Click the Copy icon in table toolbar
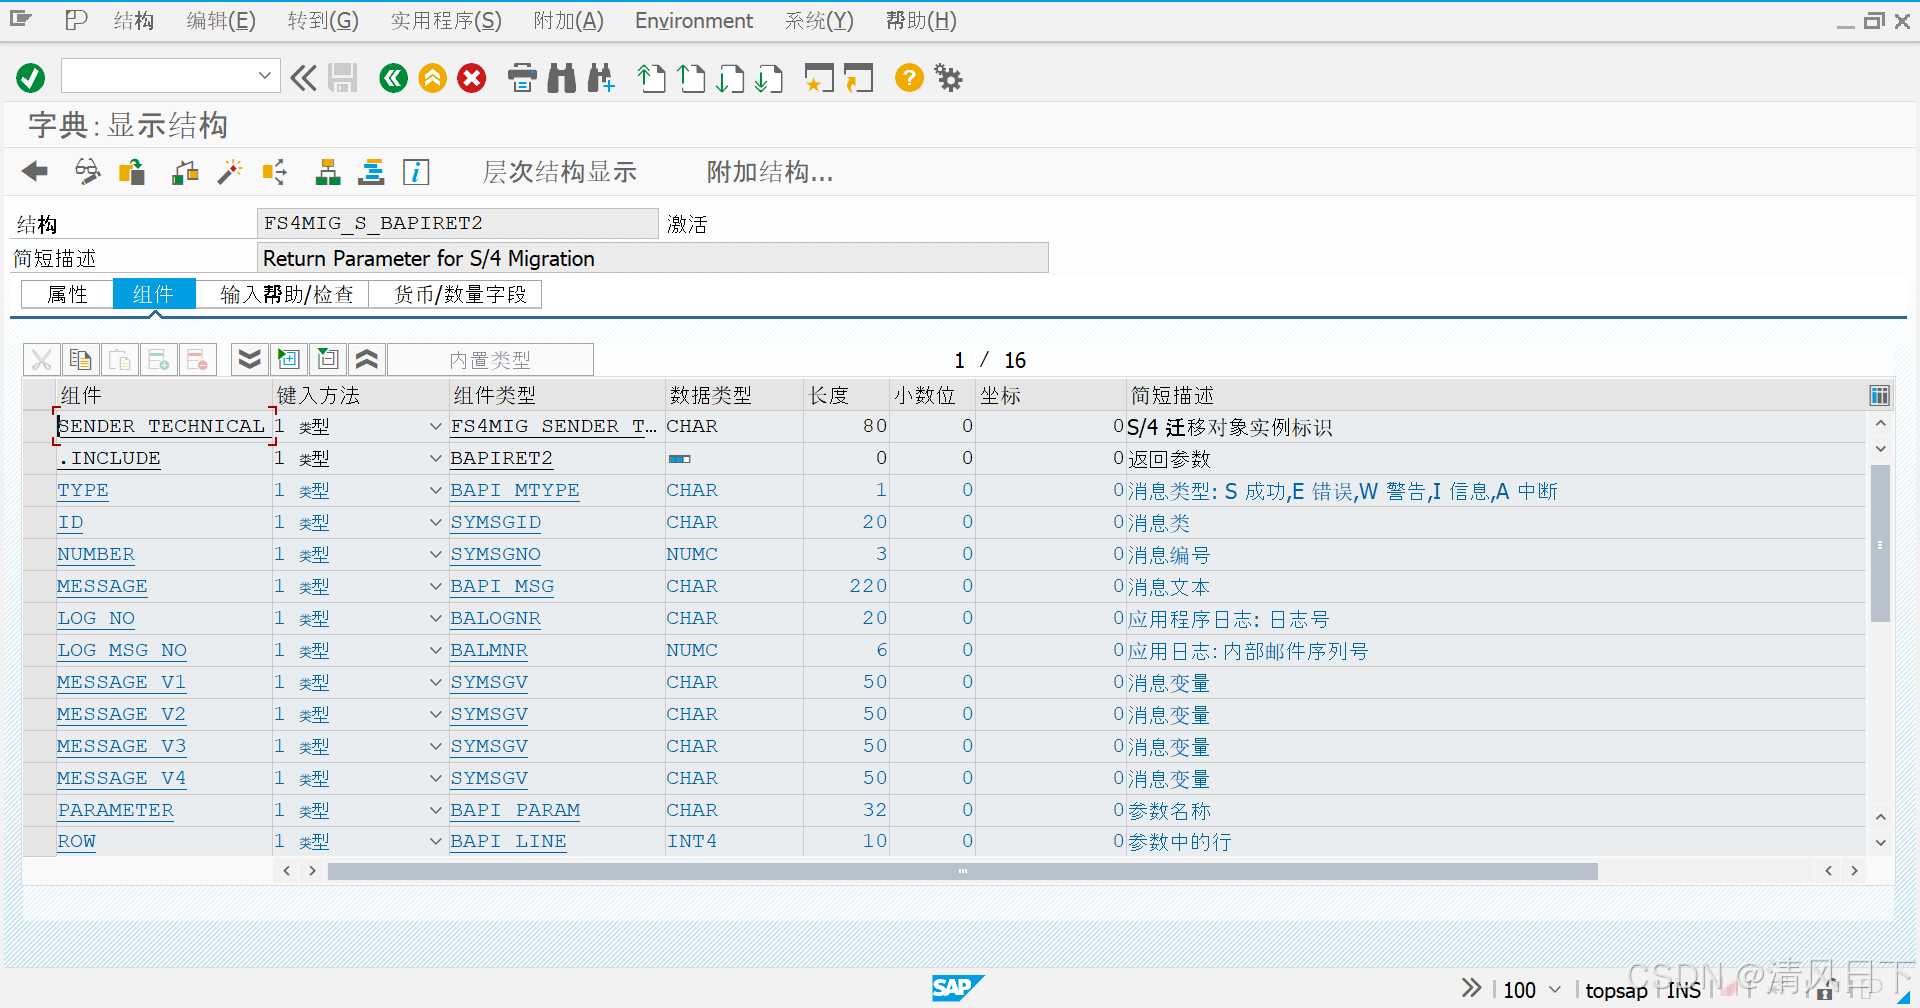Screen dimensions: 1920x1008 tap(81, 360)
